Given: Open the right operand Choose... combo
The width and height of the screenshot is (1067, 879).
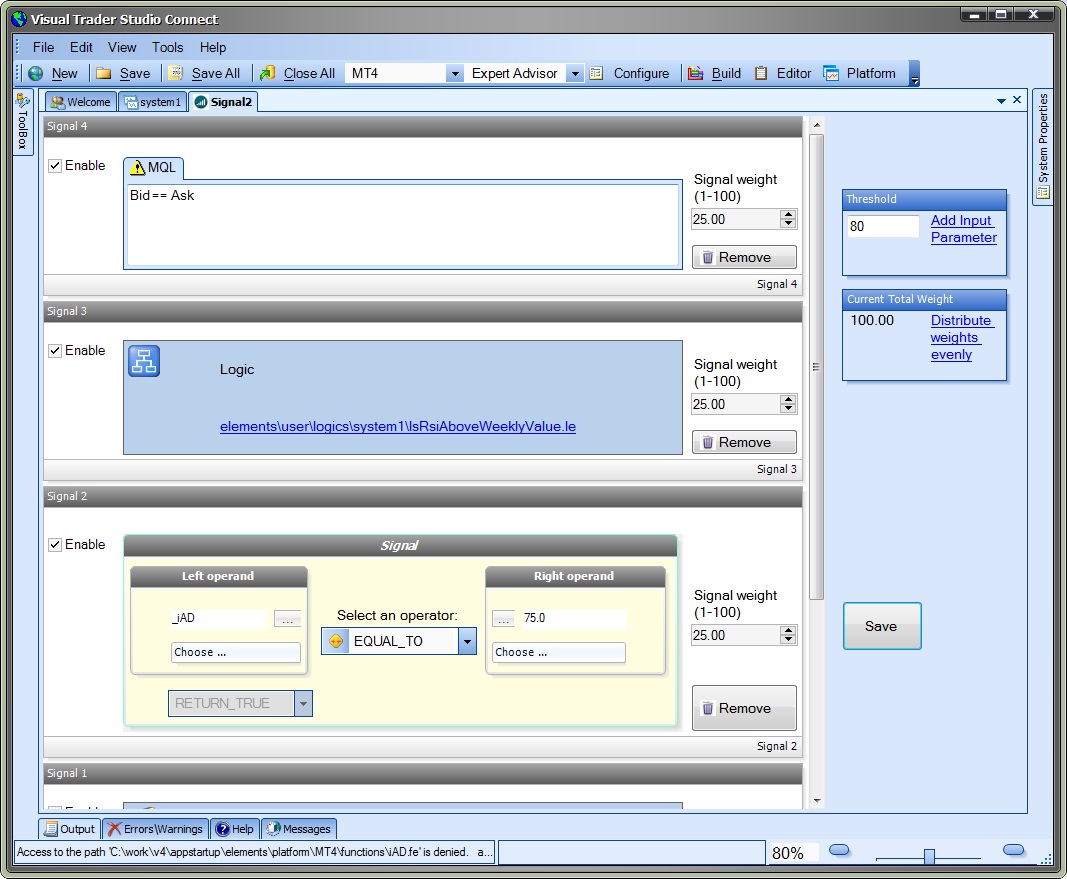Looking at the screenshot, I should 559,652.
